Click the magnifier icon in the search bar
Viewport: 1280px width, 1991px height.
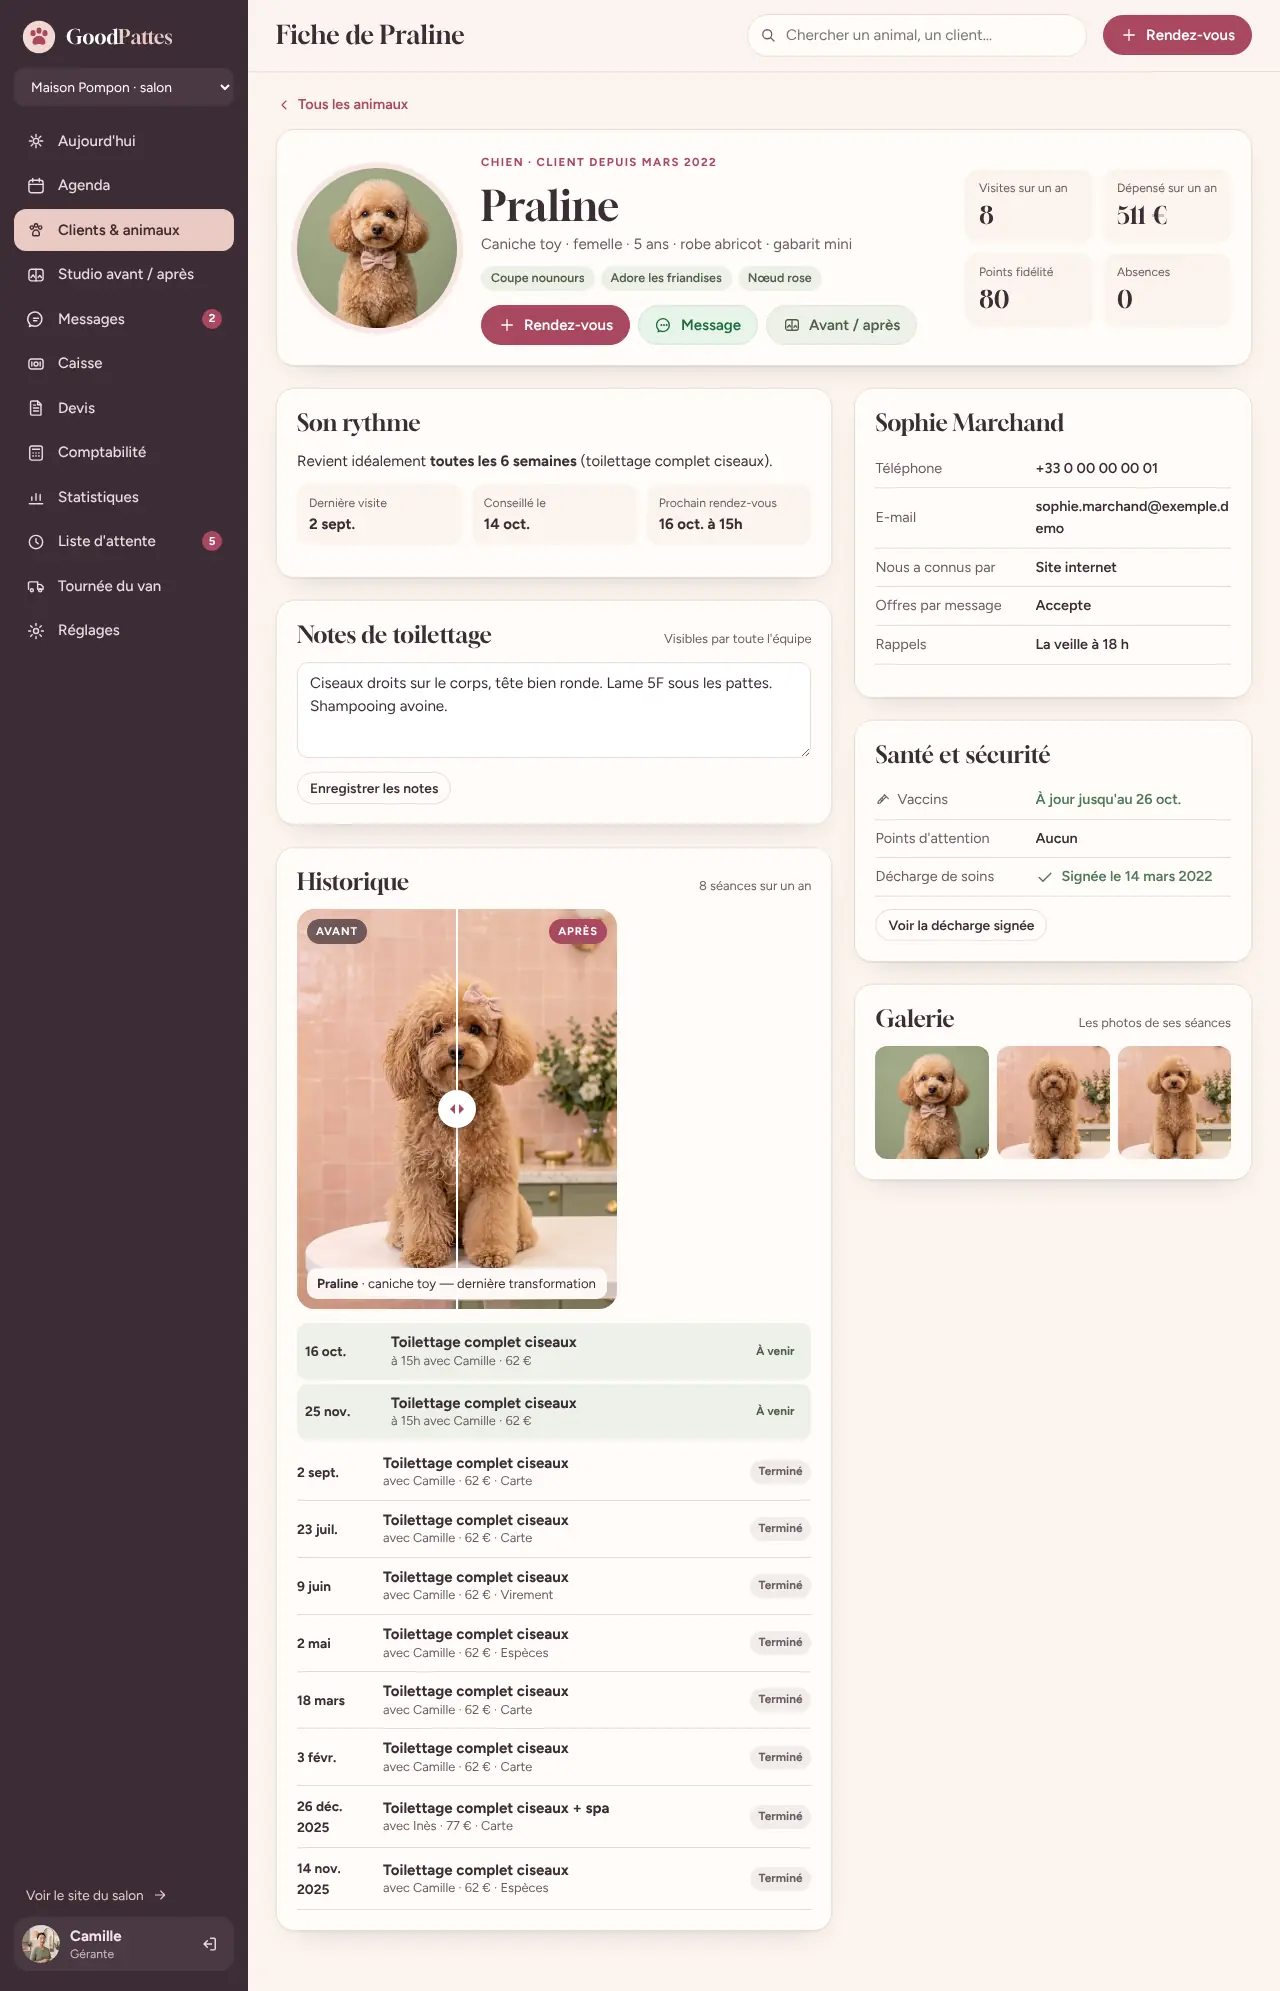(x=768, y=35)
